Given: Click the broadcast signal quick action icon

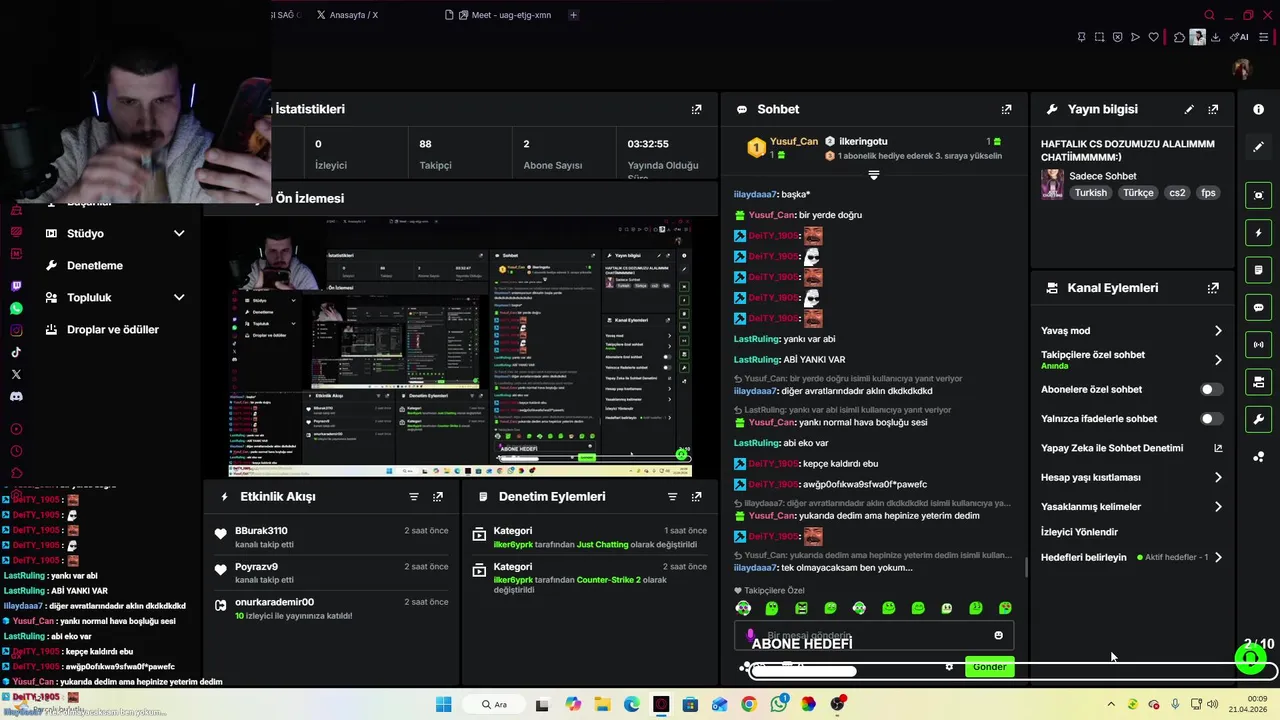Looking at the screenshot, I should click(1258, 345).
